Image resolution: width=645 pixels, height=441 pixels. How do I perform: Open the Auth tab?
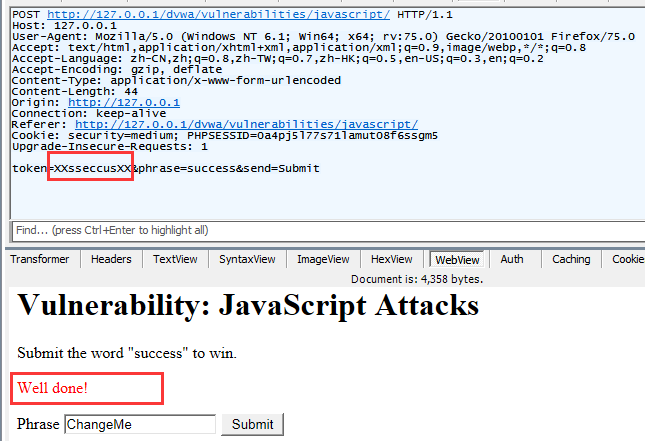[x=512, y=260]
